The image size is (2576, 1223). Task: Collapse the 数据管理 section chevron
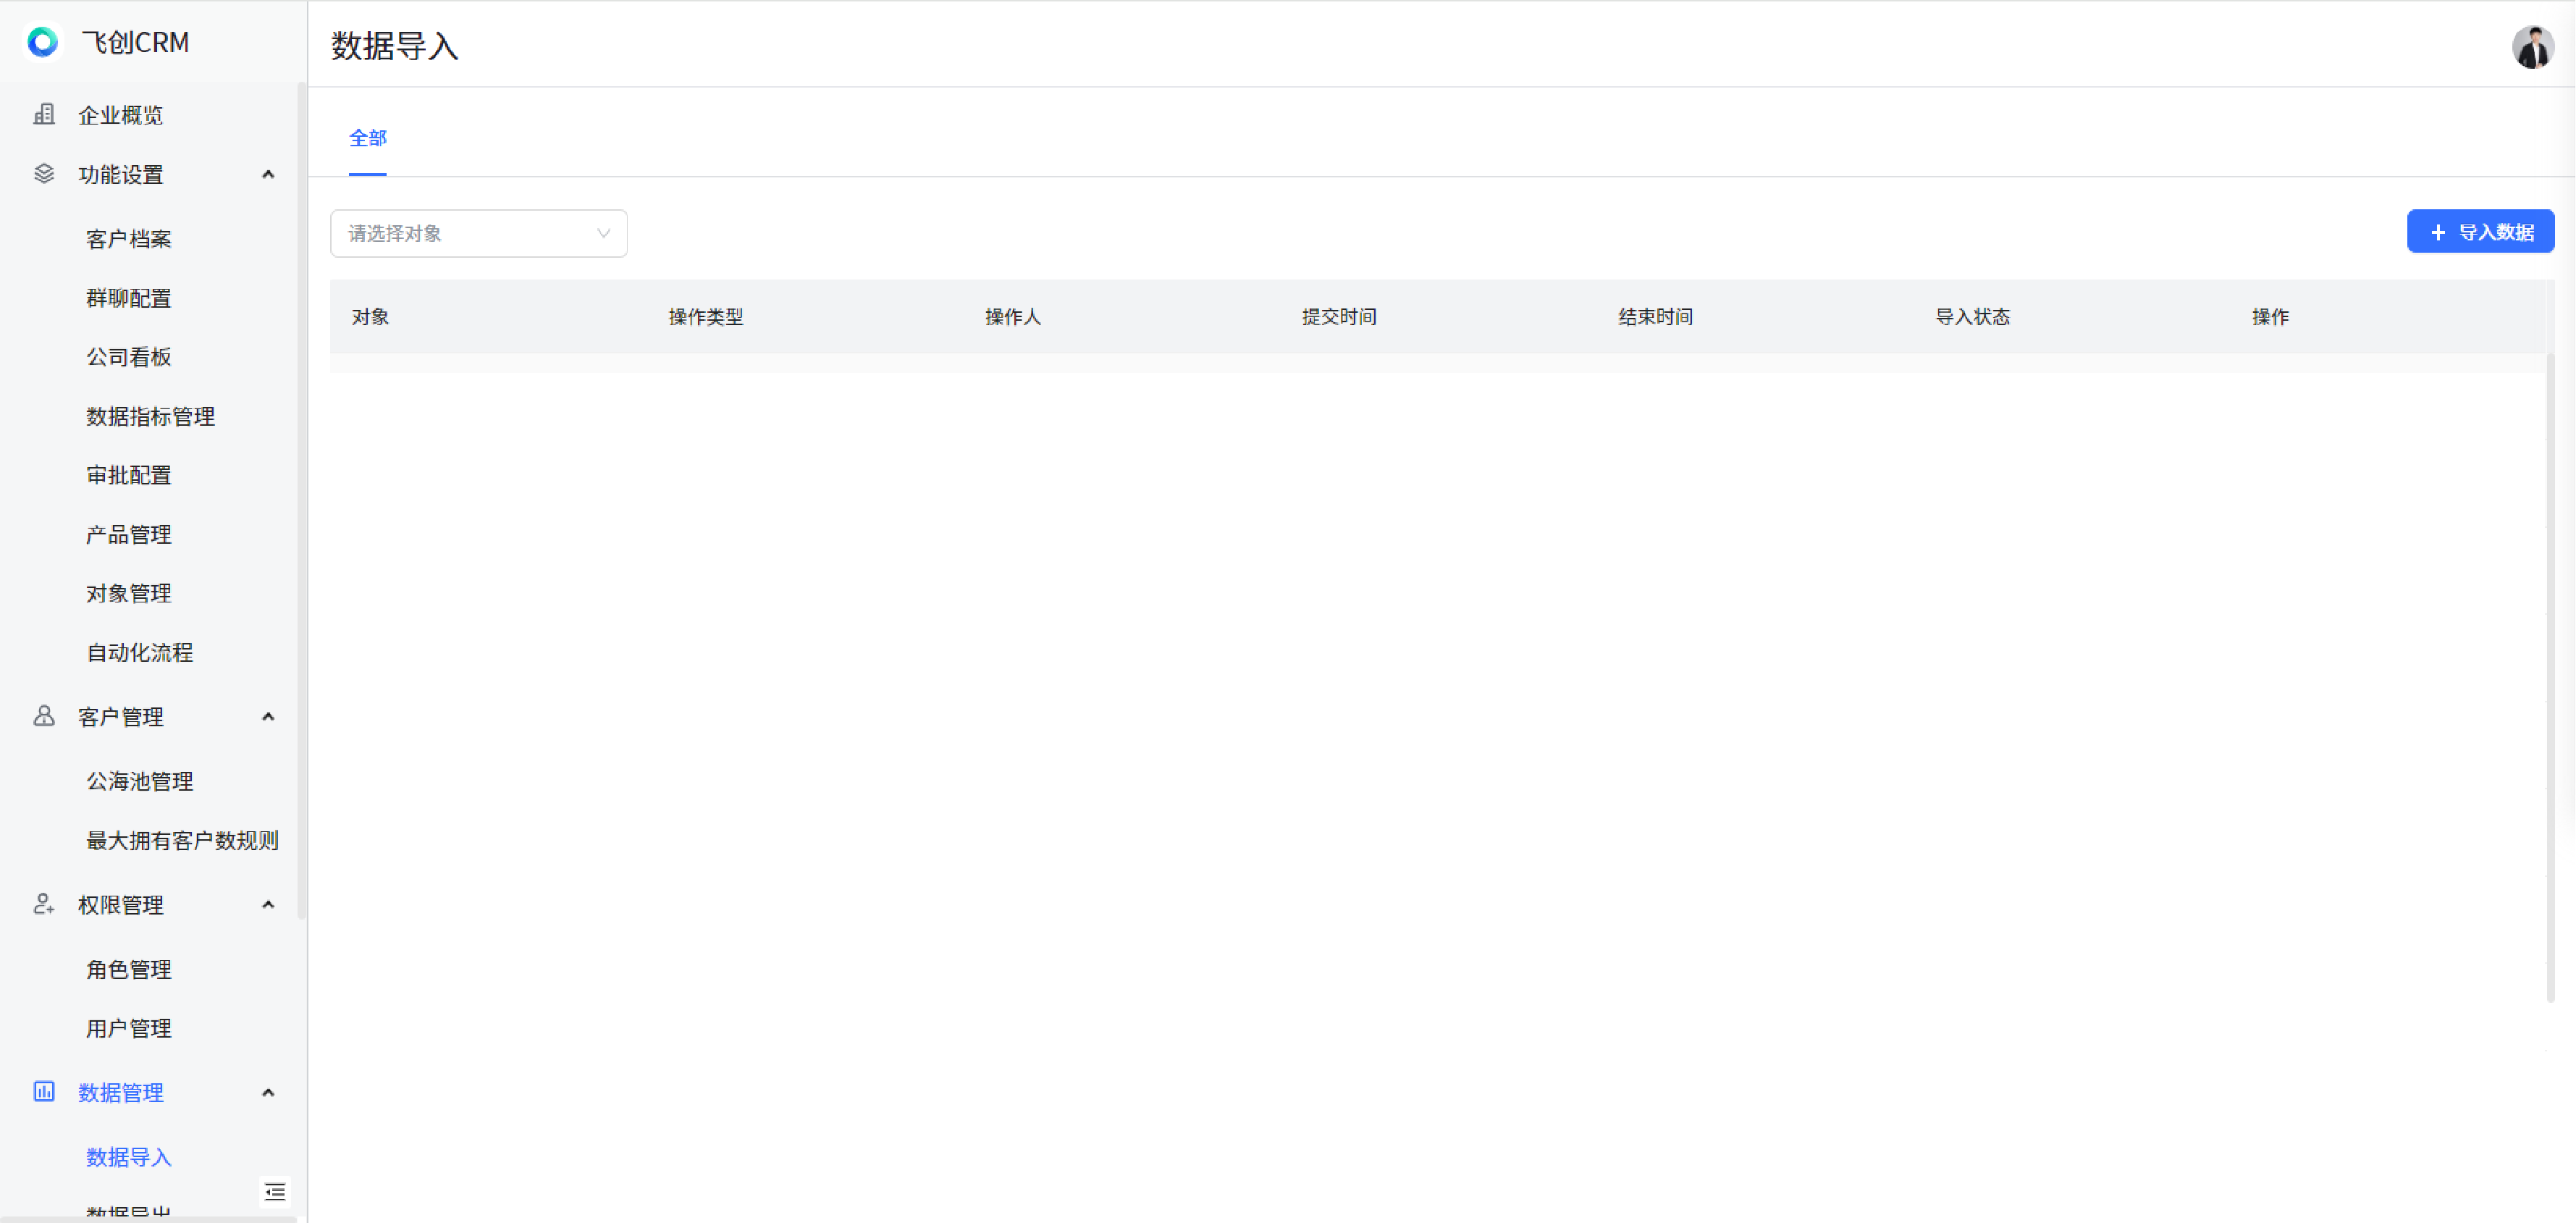click(268, 1092)
